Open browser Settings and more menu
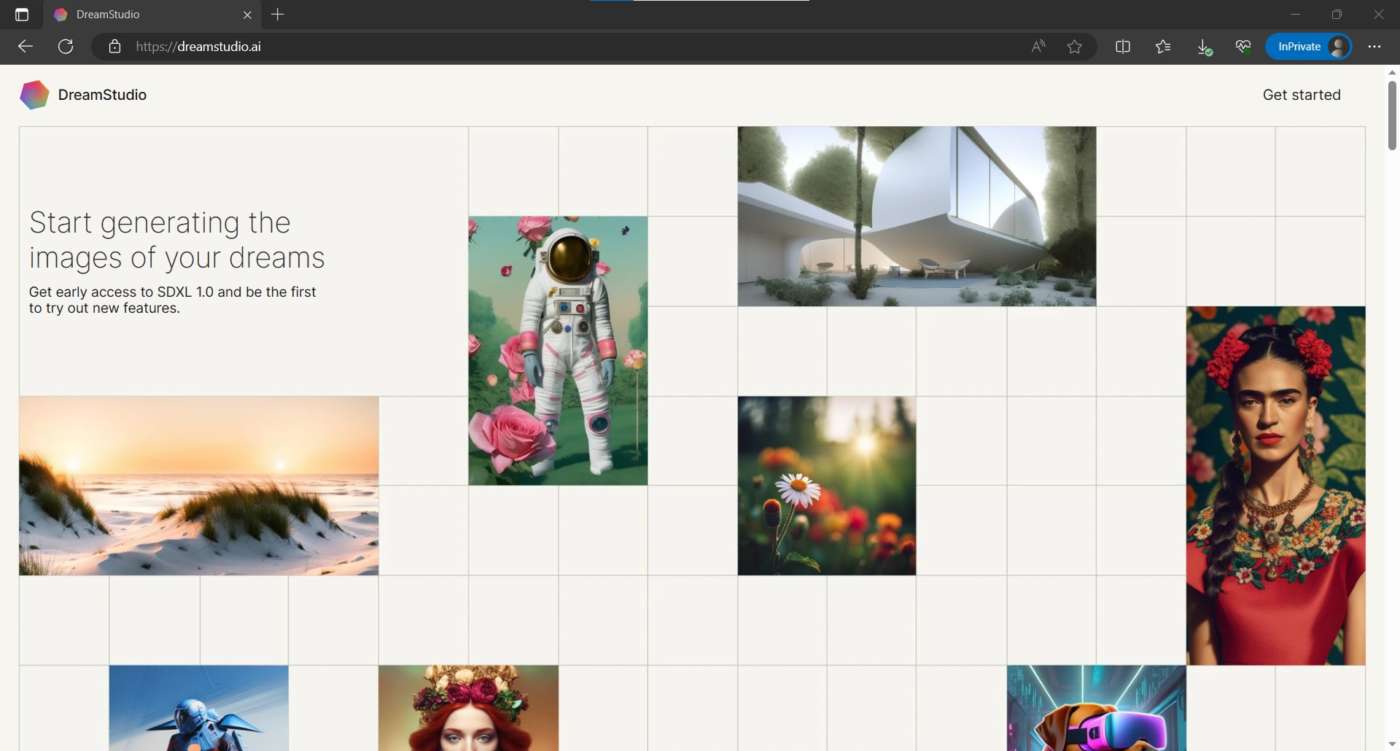 (x=1374, y=46)
